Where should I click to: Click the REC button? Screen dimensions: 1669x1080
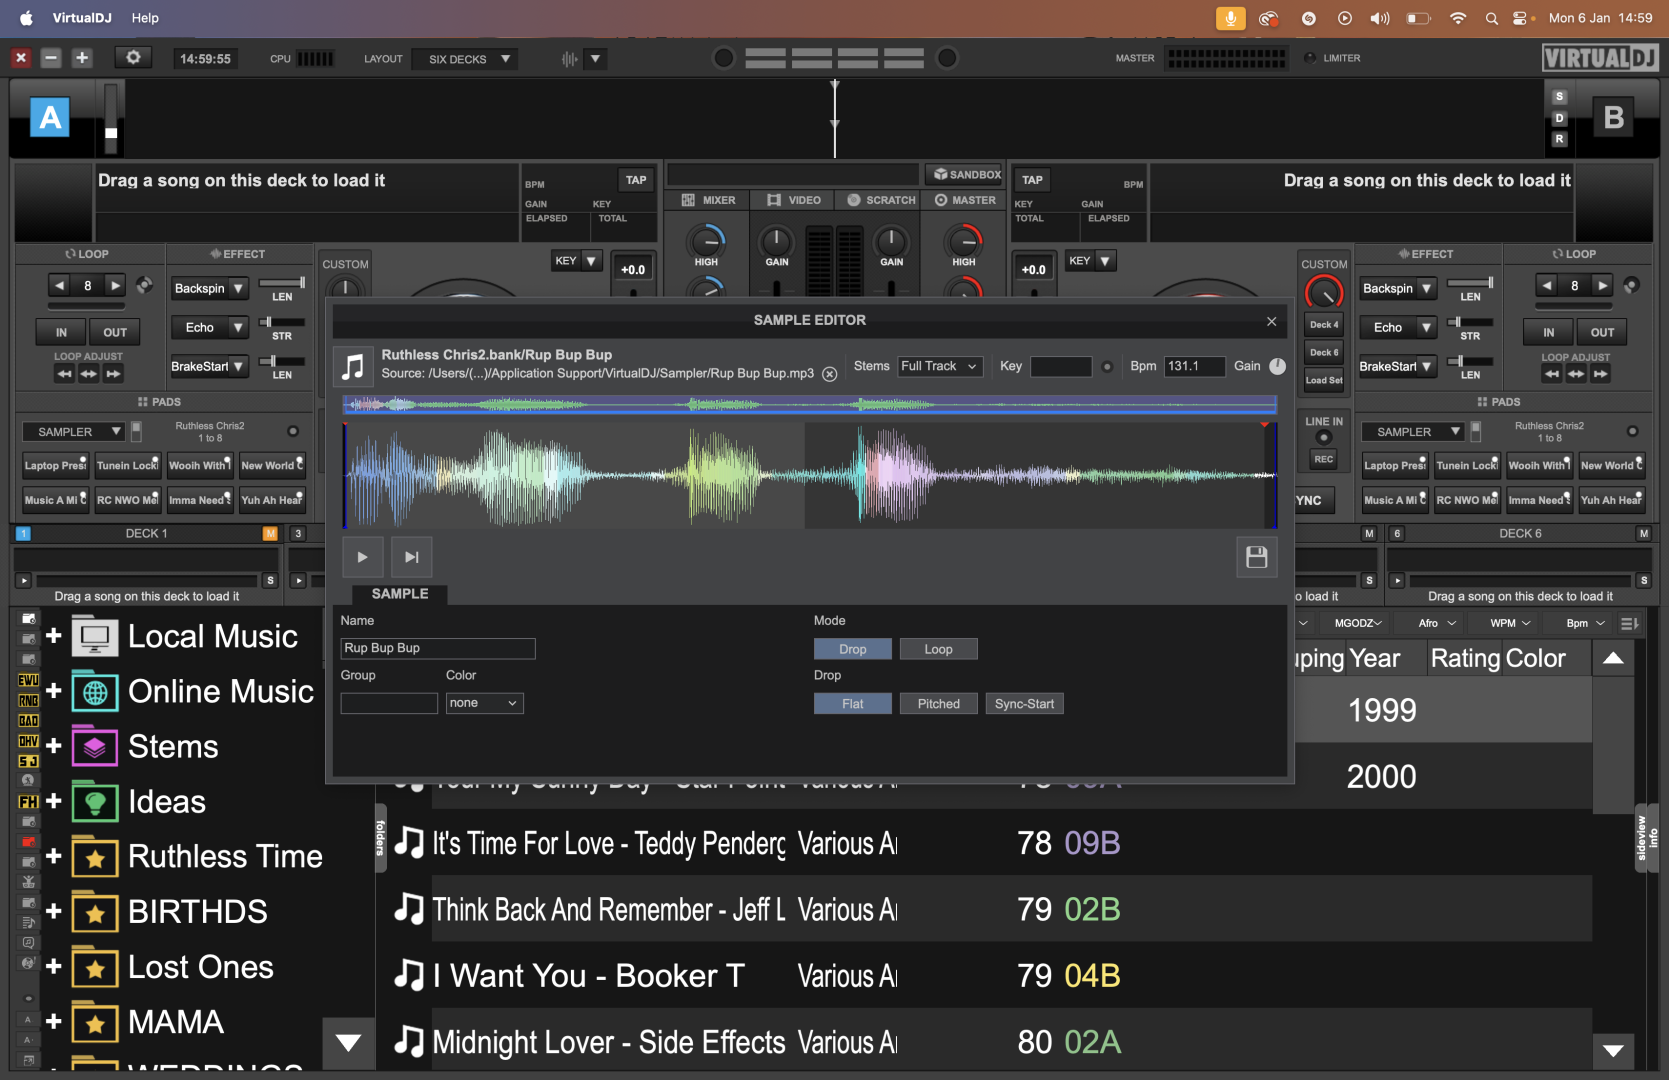(1323, 459)
